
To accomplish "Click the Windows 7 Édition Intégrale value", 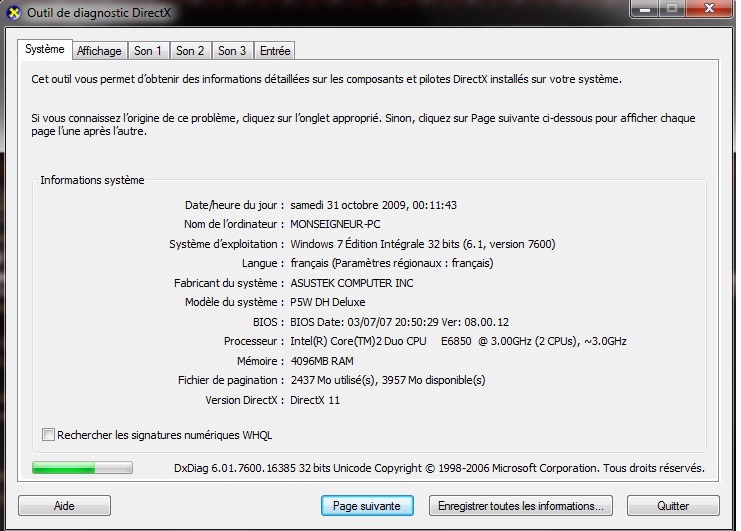I will pyautogui.click(x=422, y=244).
